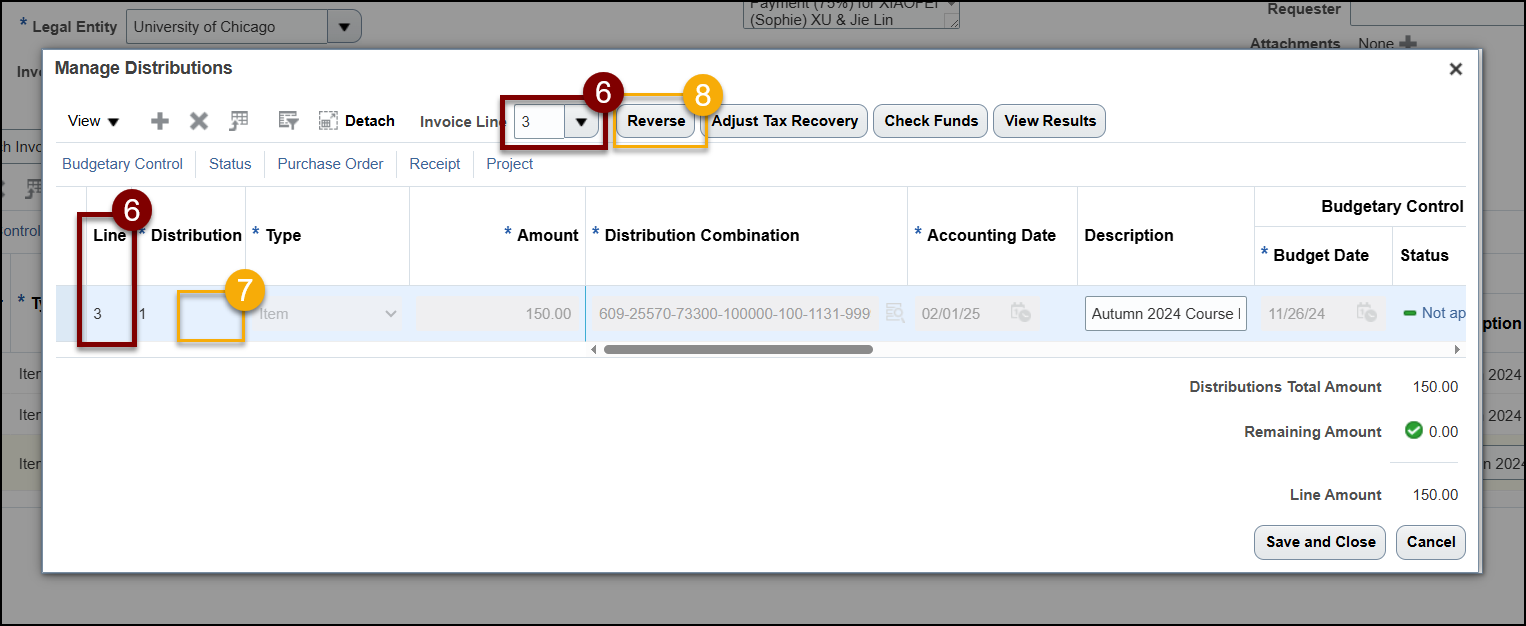The width and height of the screenshot is (1526, 626).
Task: Click the Attachments plus icon
Action: click(x=1408, y=43)
